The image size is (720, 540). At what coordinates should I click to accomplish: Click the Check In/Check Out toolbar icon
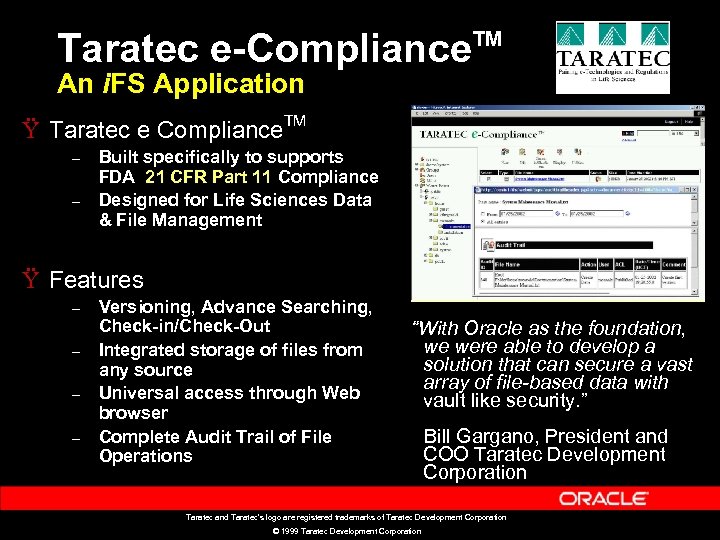click(540, 152)
